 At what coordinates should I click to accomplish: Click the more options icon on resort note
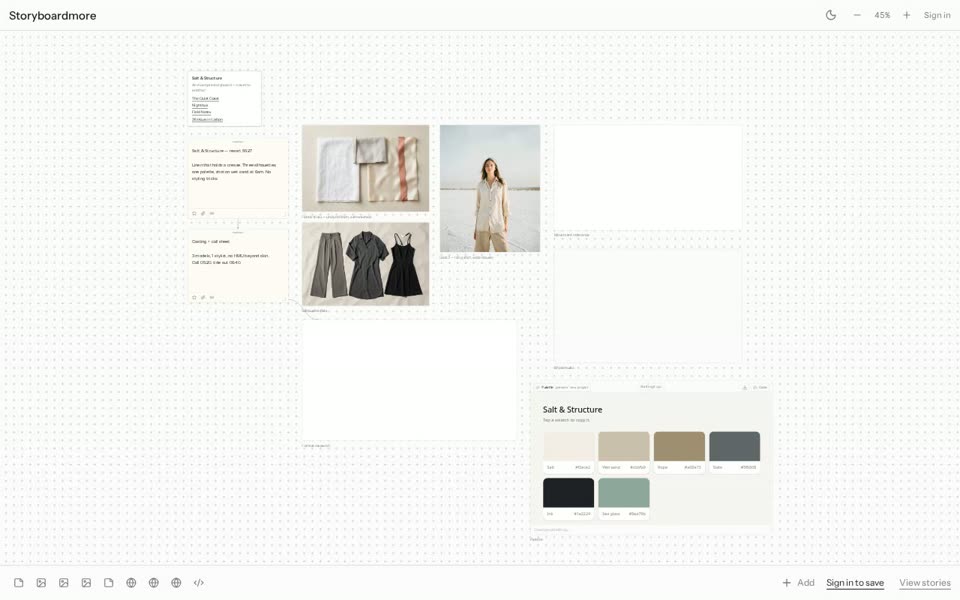point(212,214)
